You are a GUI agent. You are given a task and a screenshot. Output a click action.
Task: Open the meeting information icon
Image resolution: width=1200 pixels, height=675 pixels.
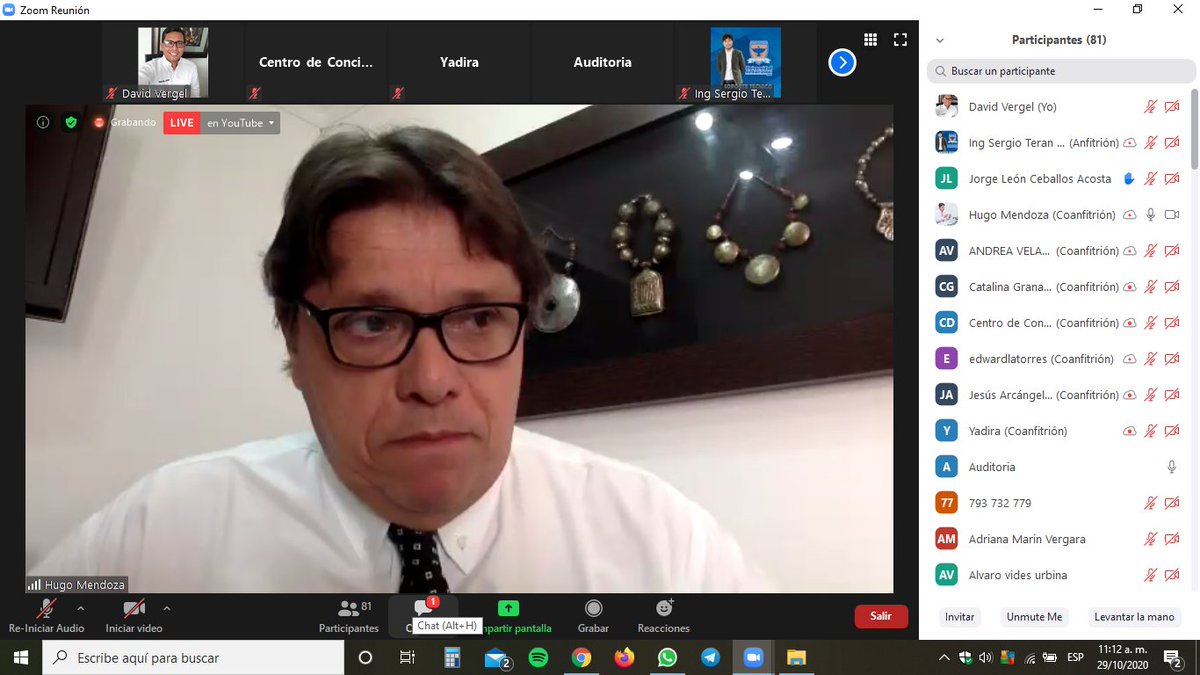[43, 123]
